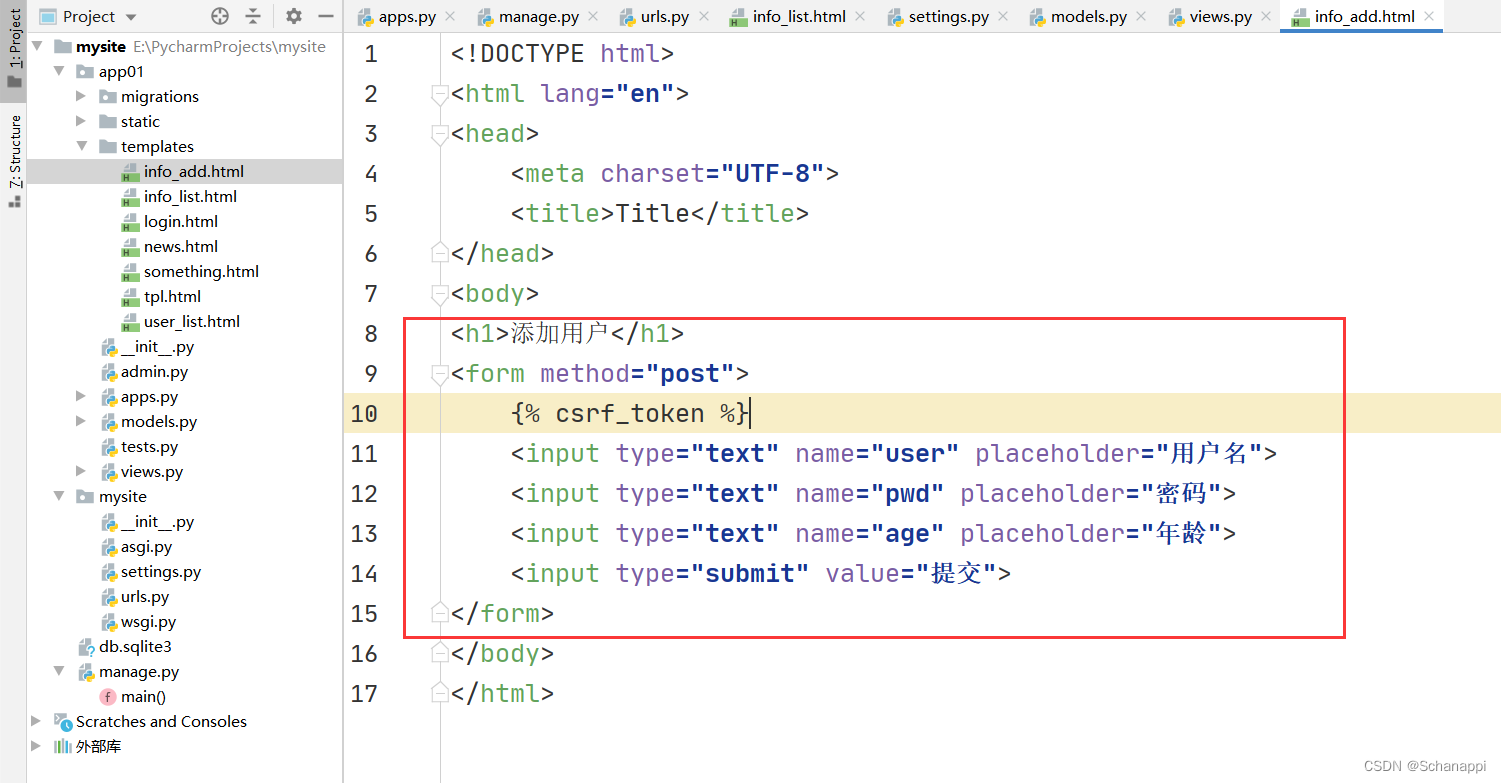Fold the body tag on line 7
This screenshot has height=783, width=1501.
click(439, 294)
